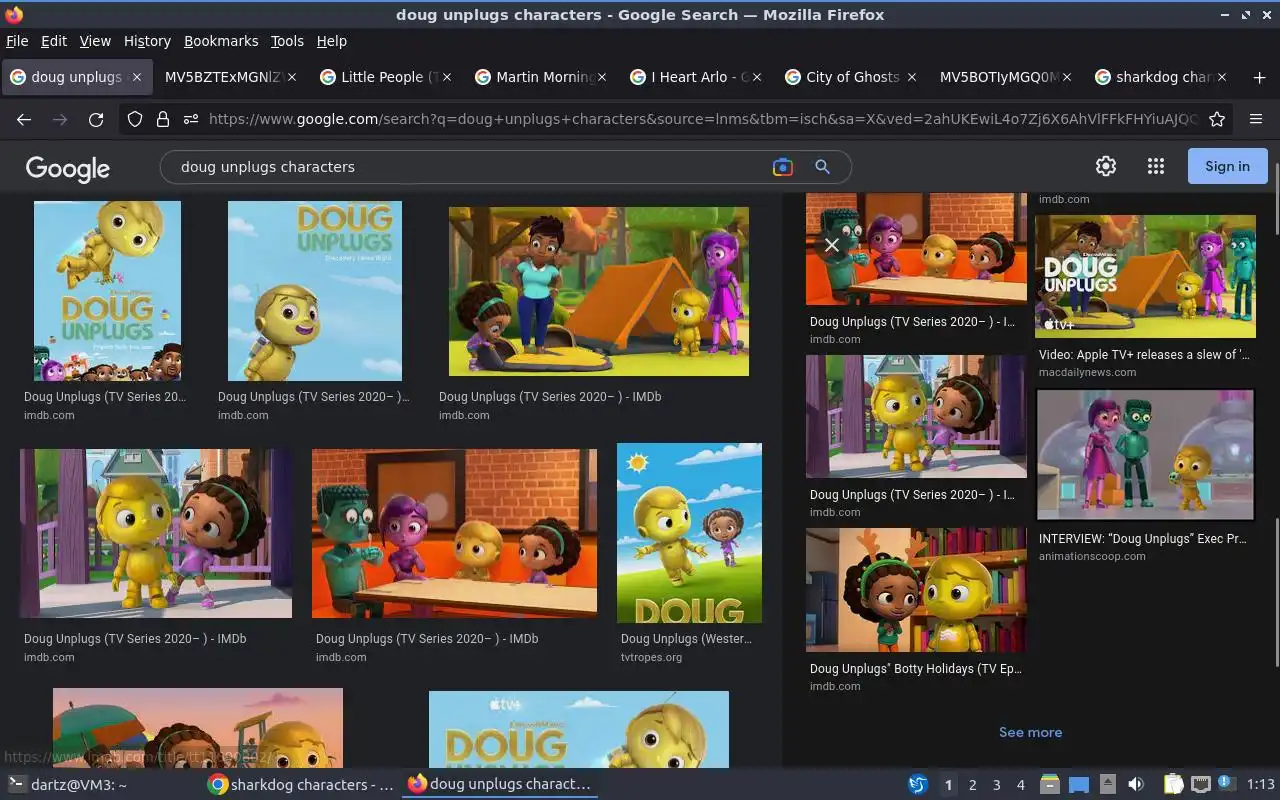Open the Bookmarks menu
The width and height of the screenshot is (1280, 800).
point(221,41)
